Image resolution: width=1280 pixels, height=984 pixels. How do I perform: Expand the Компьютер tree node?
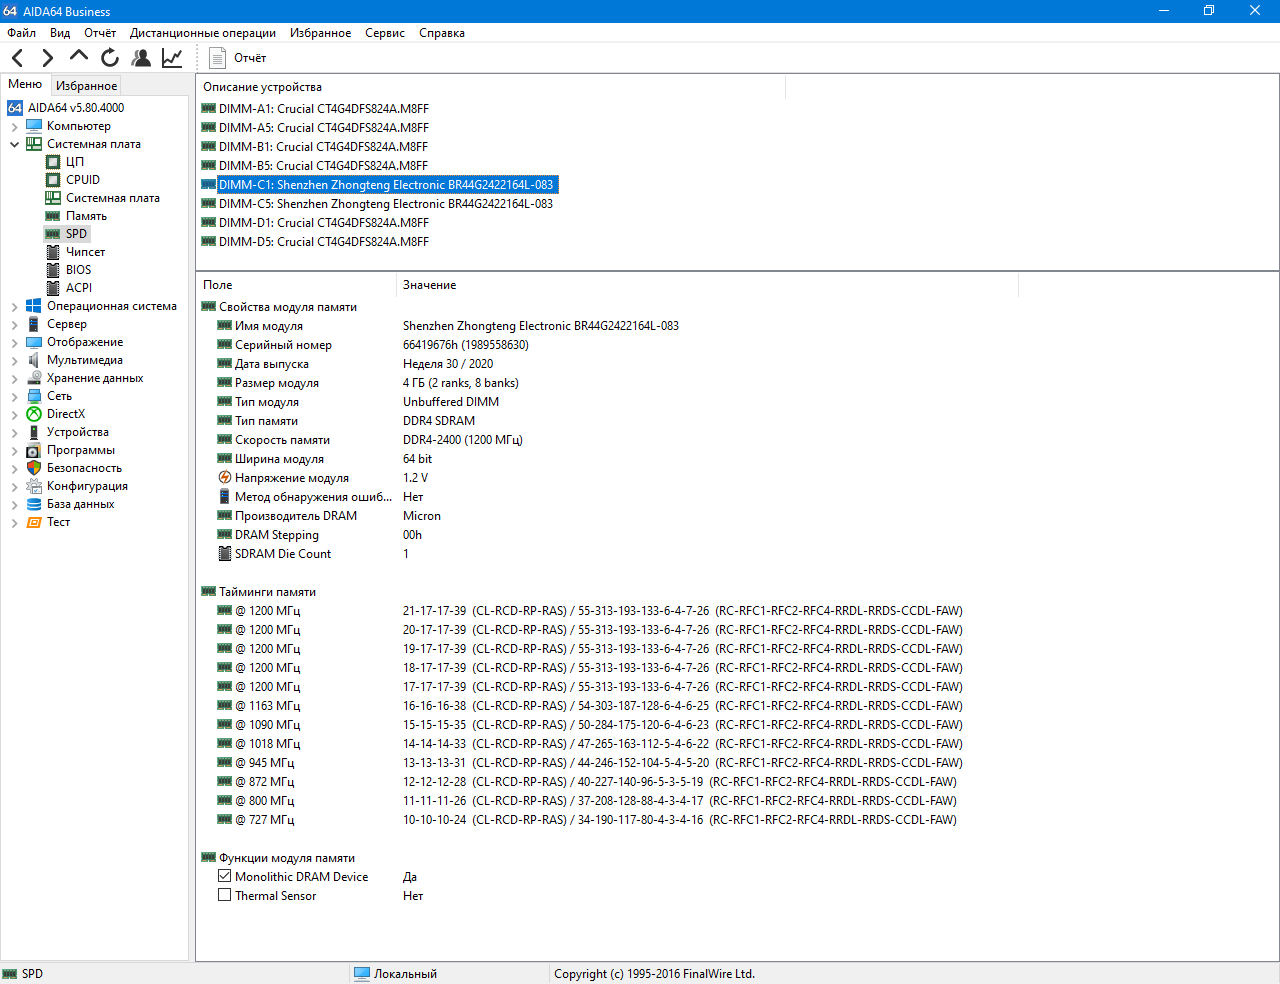pos(14,126)
